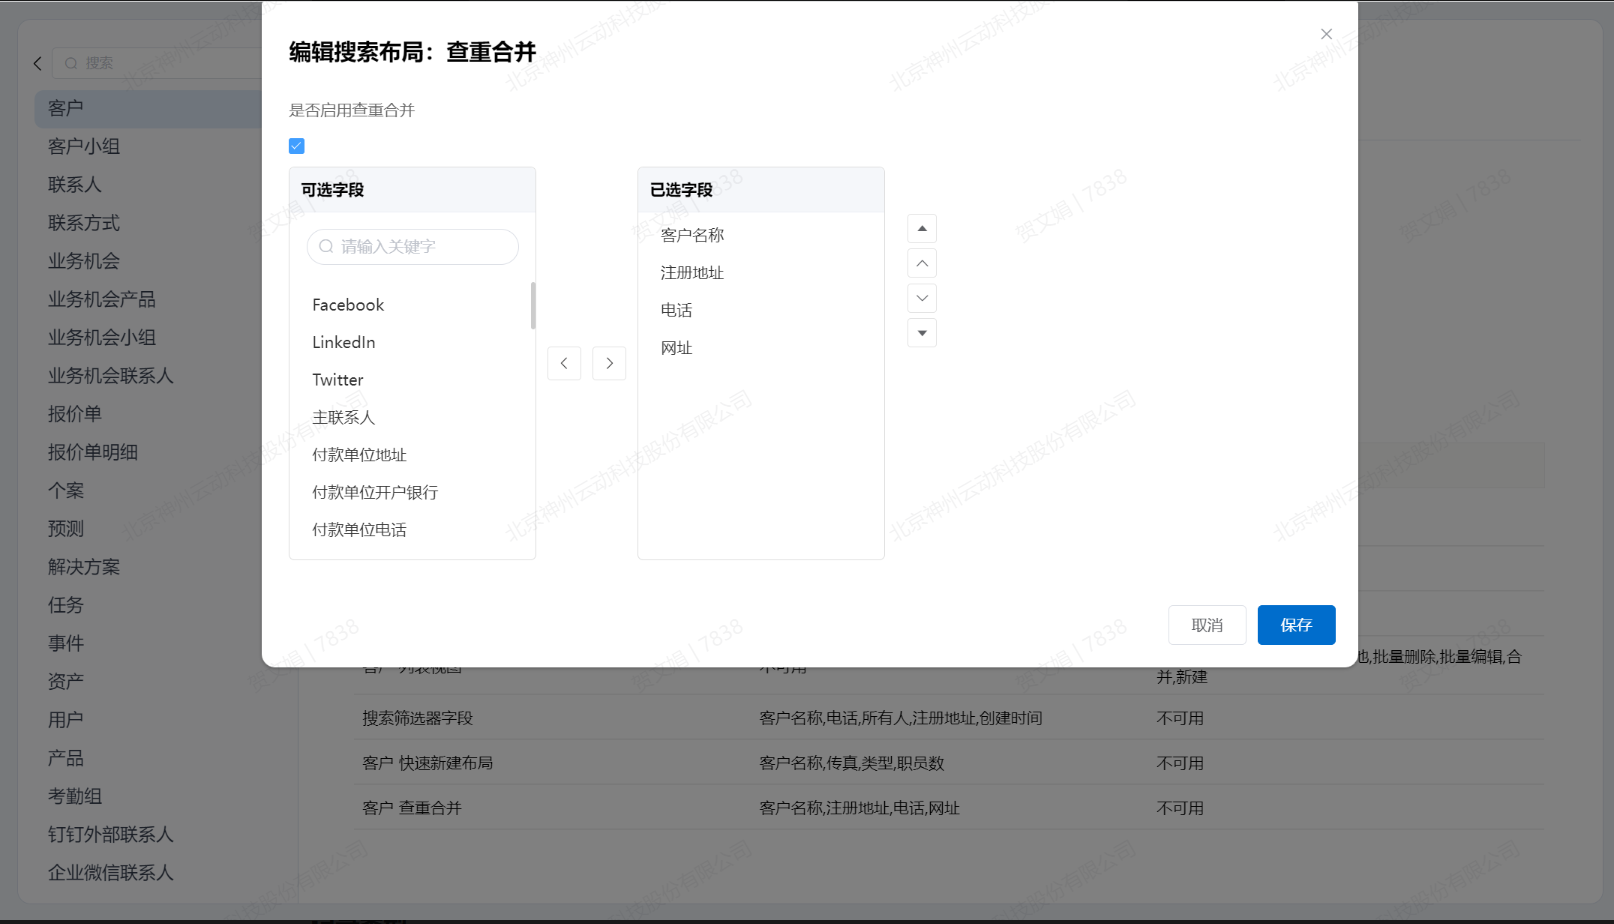This screenshot has width=1614, height=924.
Task: Select Facebook in available fields list
Action: 348,305
